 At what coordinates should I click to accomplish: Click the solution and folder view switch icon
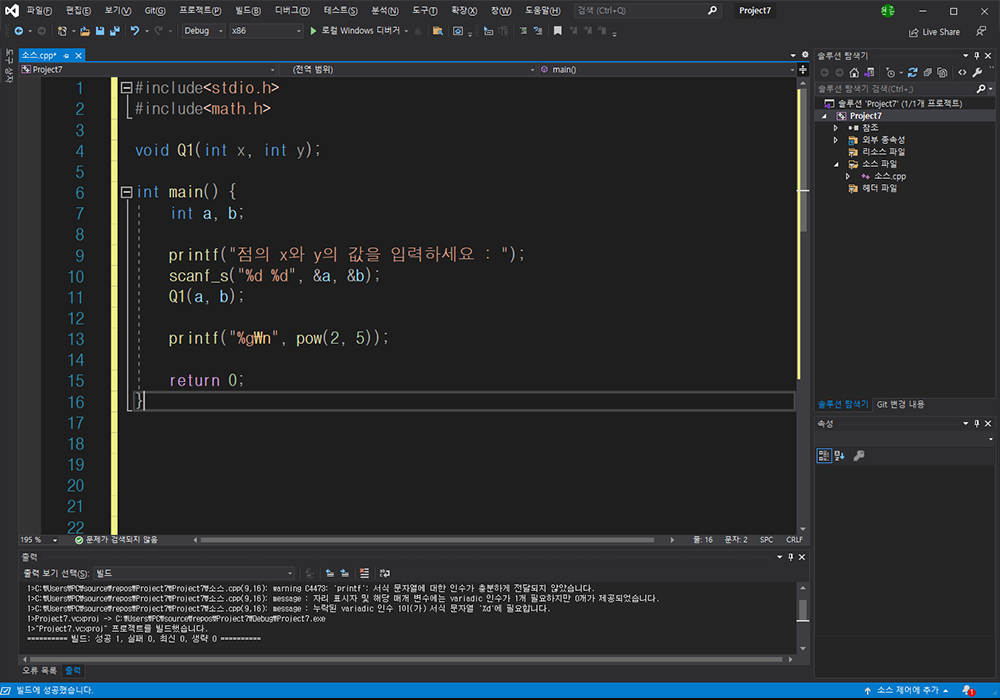[x=869, y=73]
